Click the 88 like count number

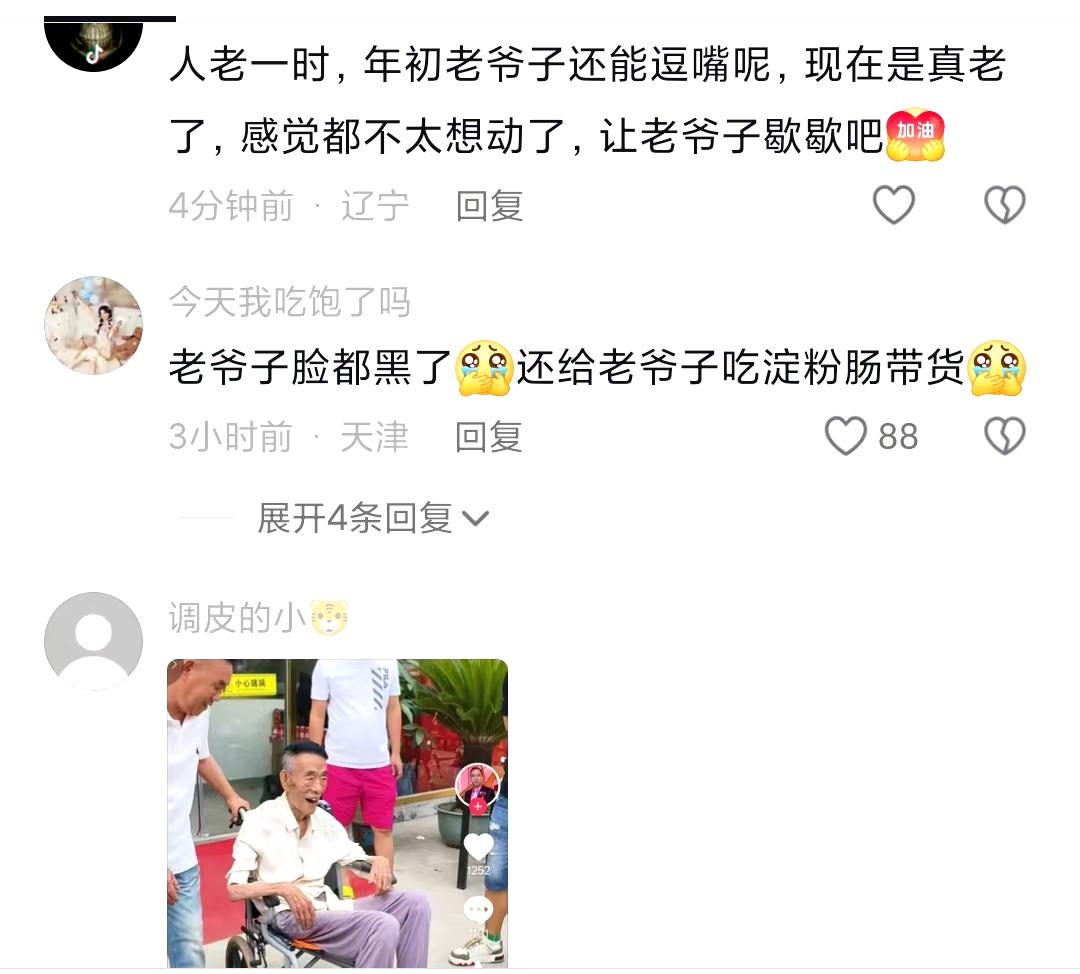(x=898, y=437)
